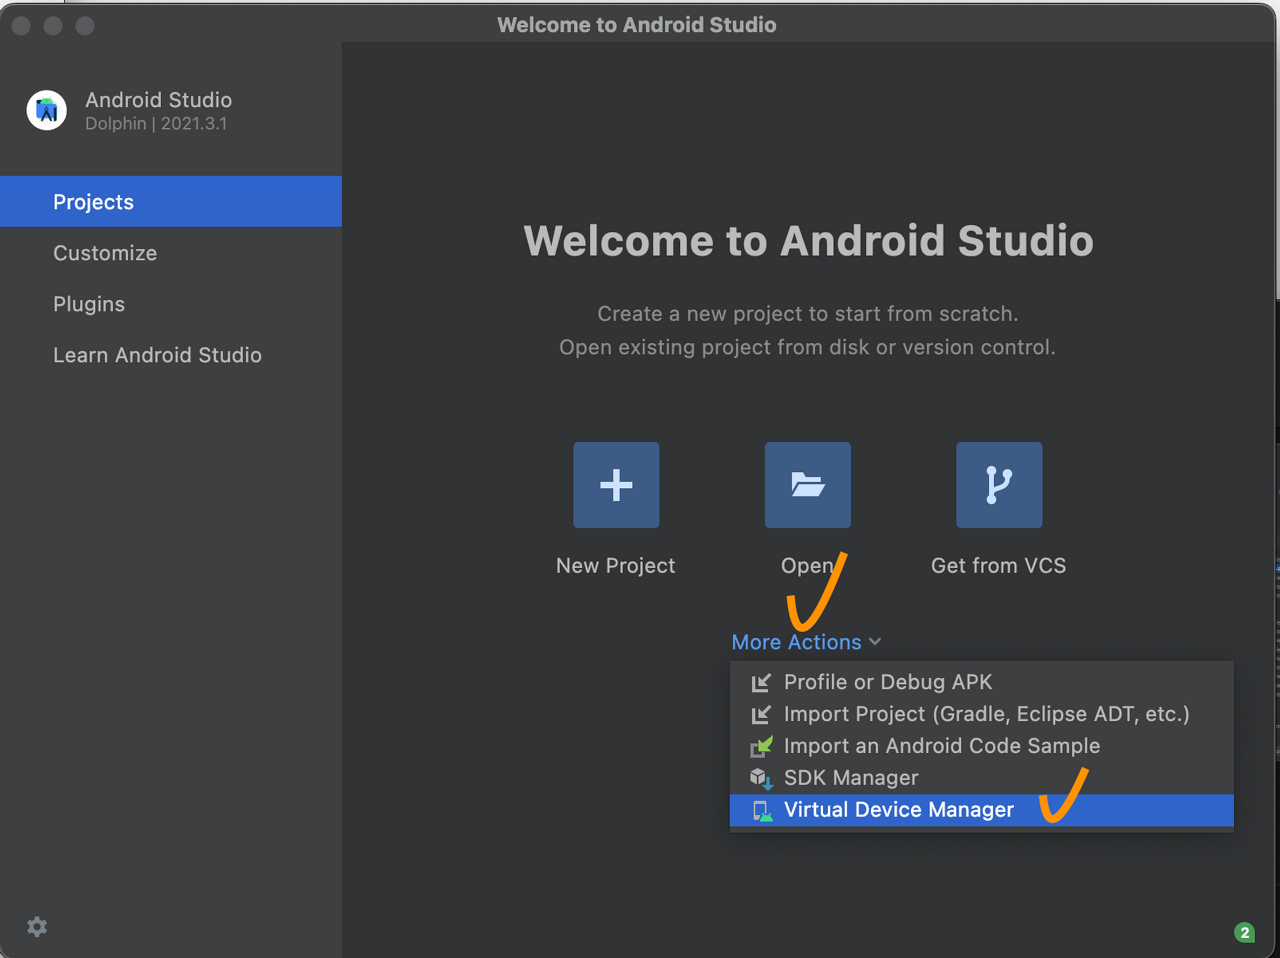Click the Dolphin | 2021.3.1 version text

pos(156,123)
